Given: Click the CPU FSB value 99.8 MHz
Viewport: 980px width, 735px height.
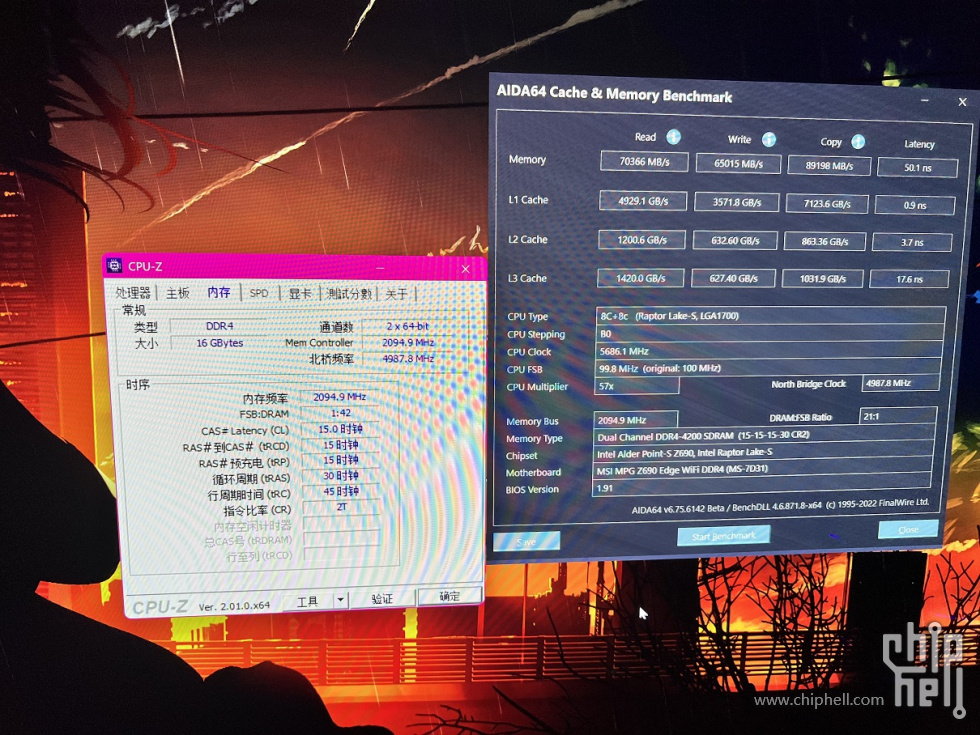Looking at the screenshot, I should coord(767,369).
